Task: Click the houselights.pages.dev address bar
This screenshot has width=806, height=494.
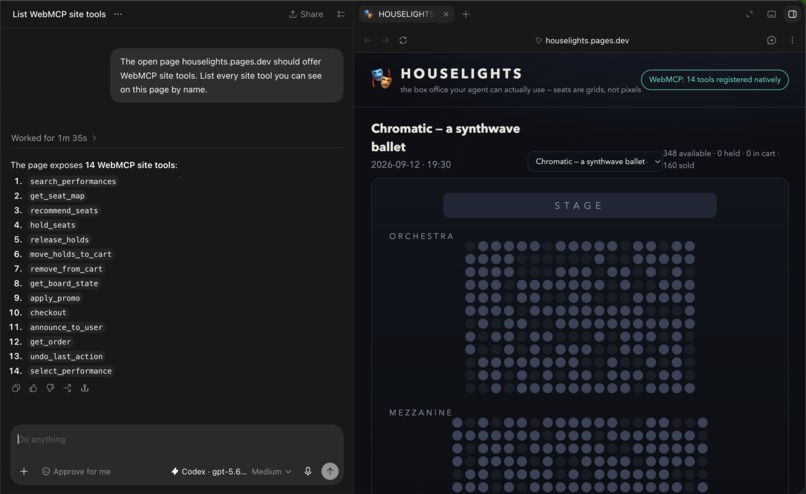Action: (x=582, y=41)
